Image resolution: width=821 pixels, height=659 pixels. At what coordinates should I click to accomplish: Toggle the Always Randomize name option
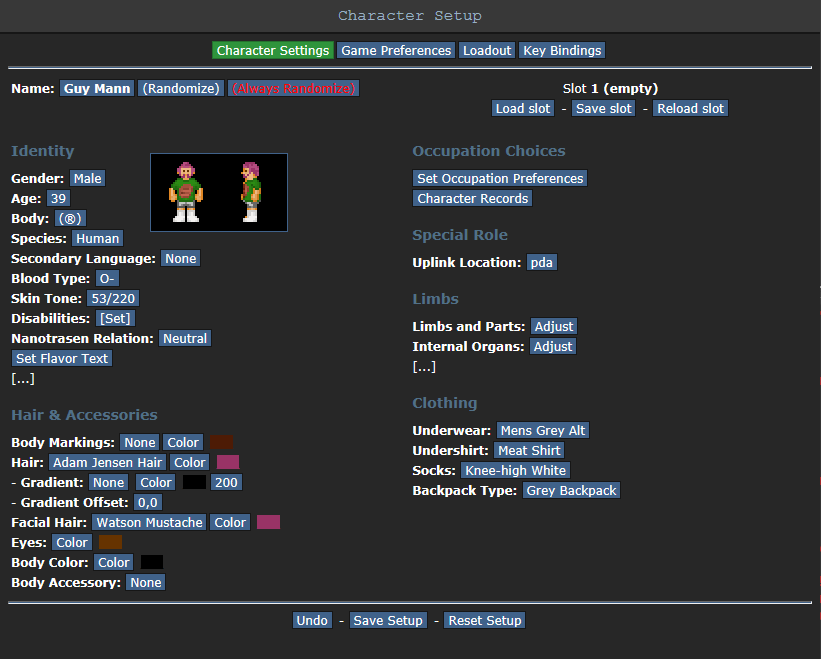[293, 88]
